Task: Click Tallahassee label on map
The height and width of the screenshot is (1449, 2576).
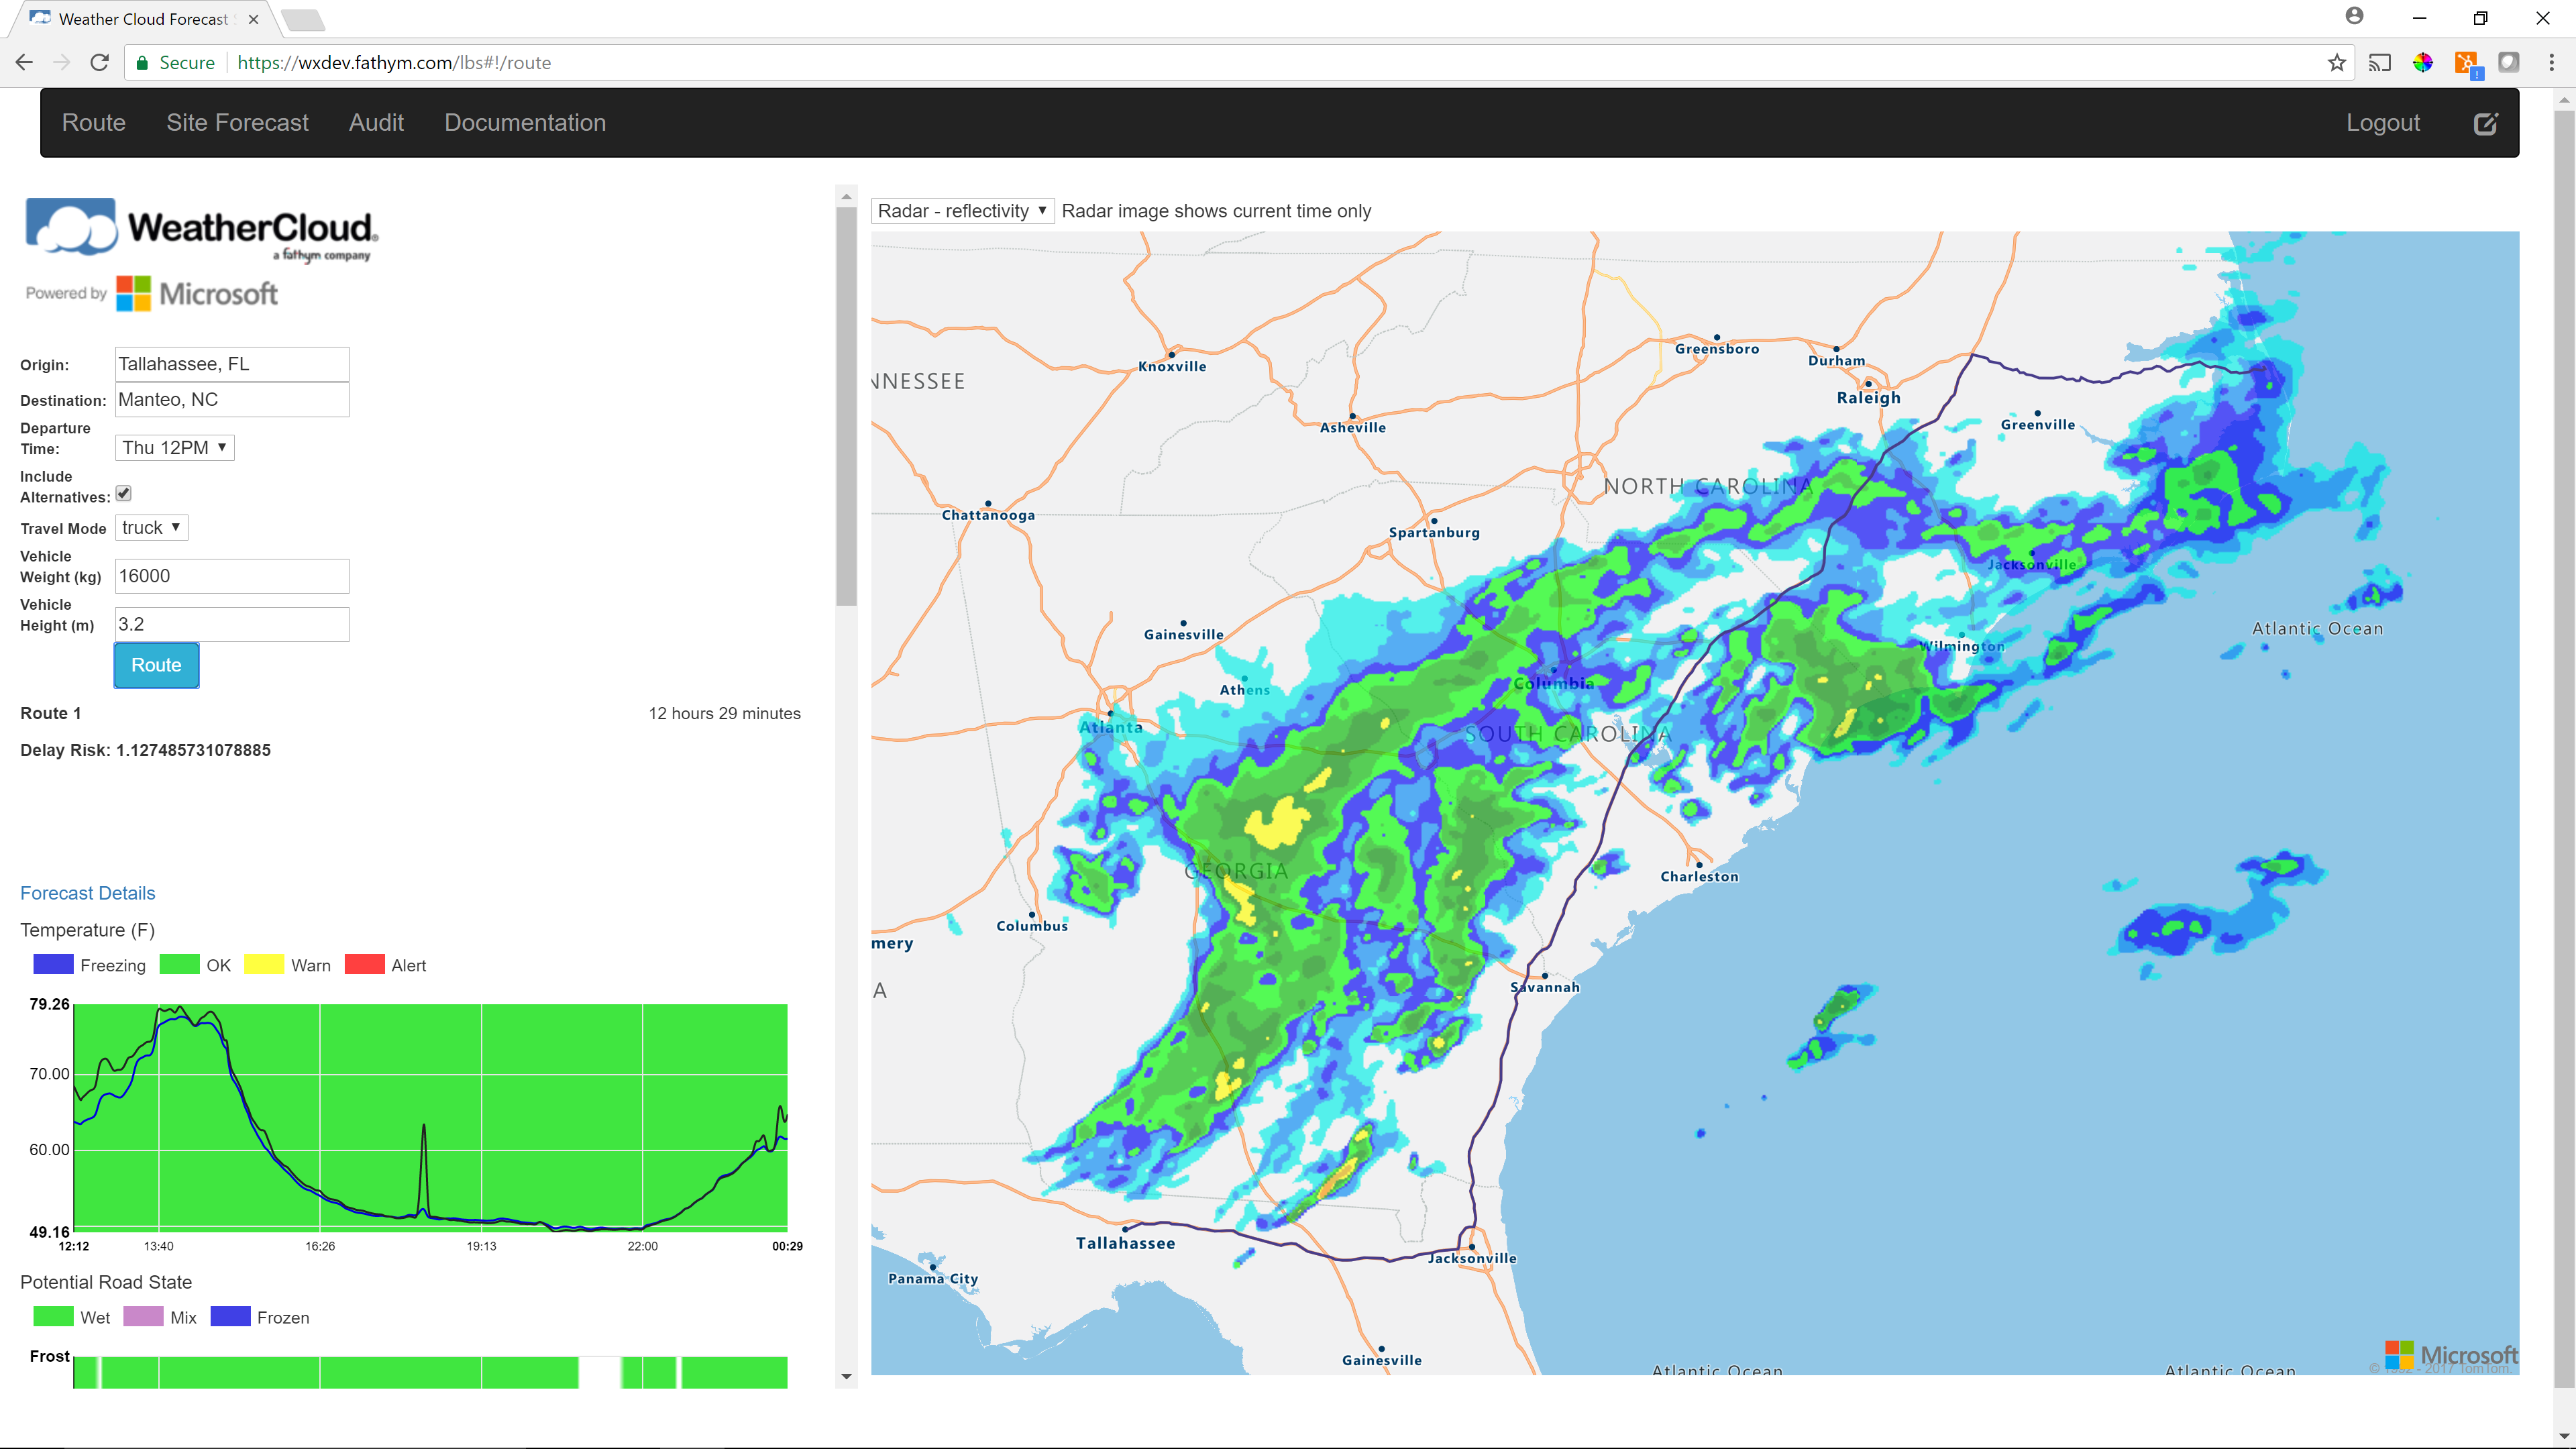Action: click(x=1125, y=1243)
